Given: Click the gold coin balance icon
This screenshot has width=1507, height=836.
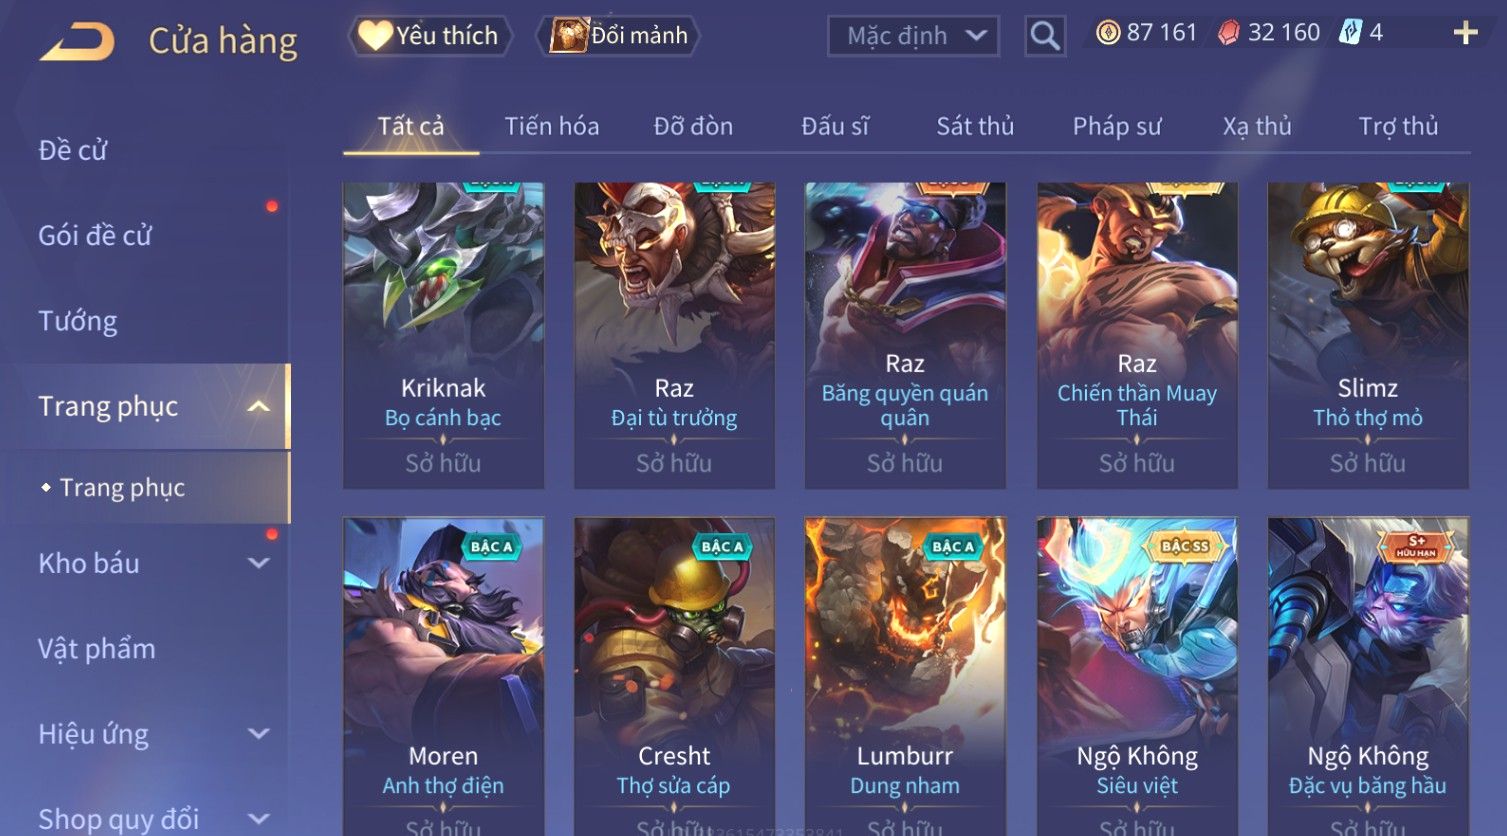Looking at the screenshot, I should [1107, 33].
